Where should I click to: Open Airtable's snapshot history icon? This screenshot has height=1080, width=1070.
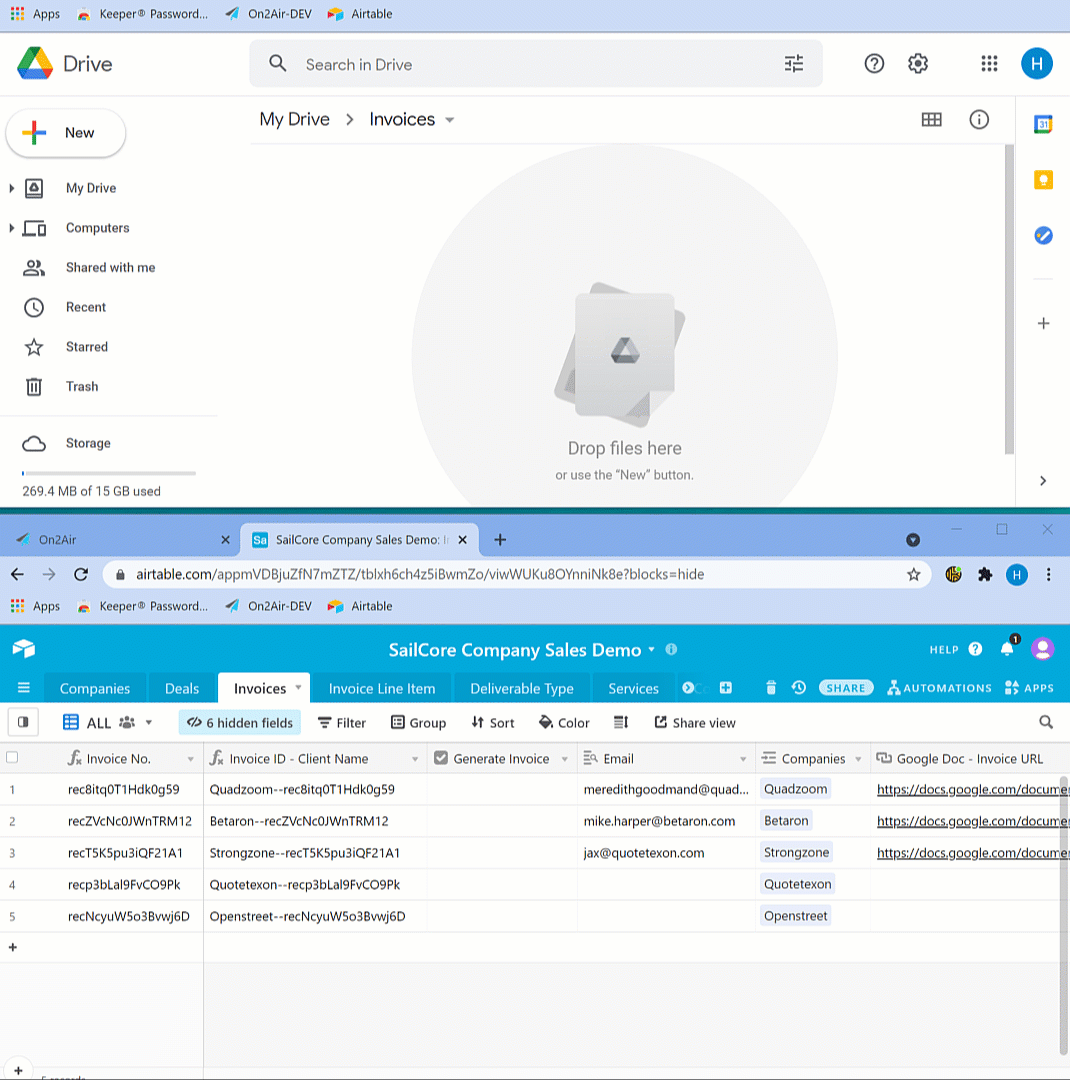click(797, 687)
